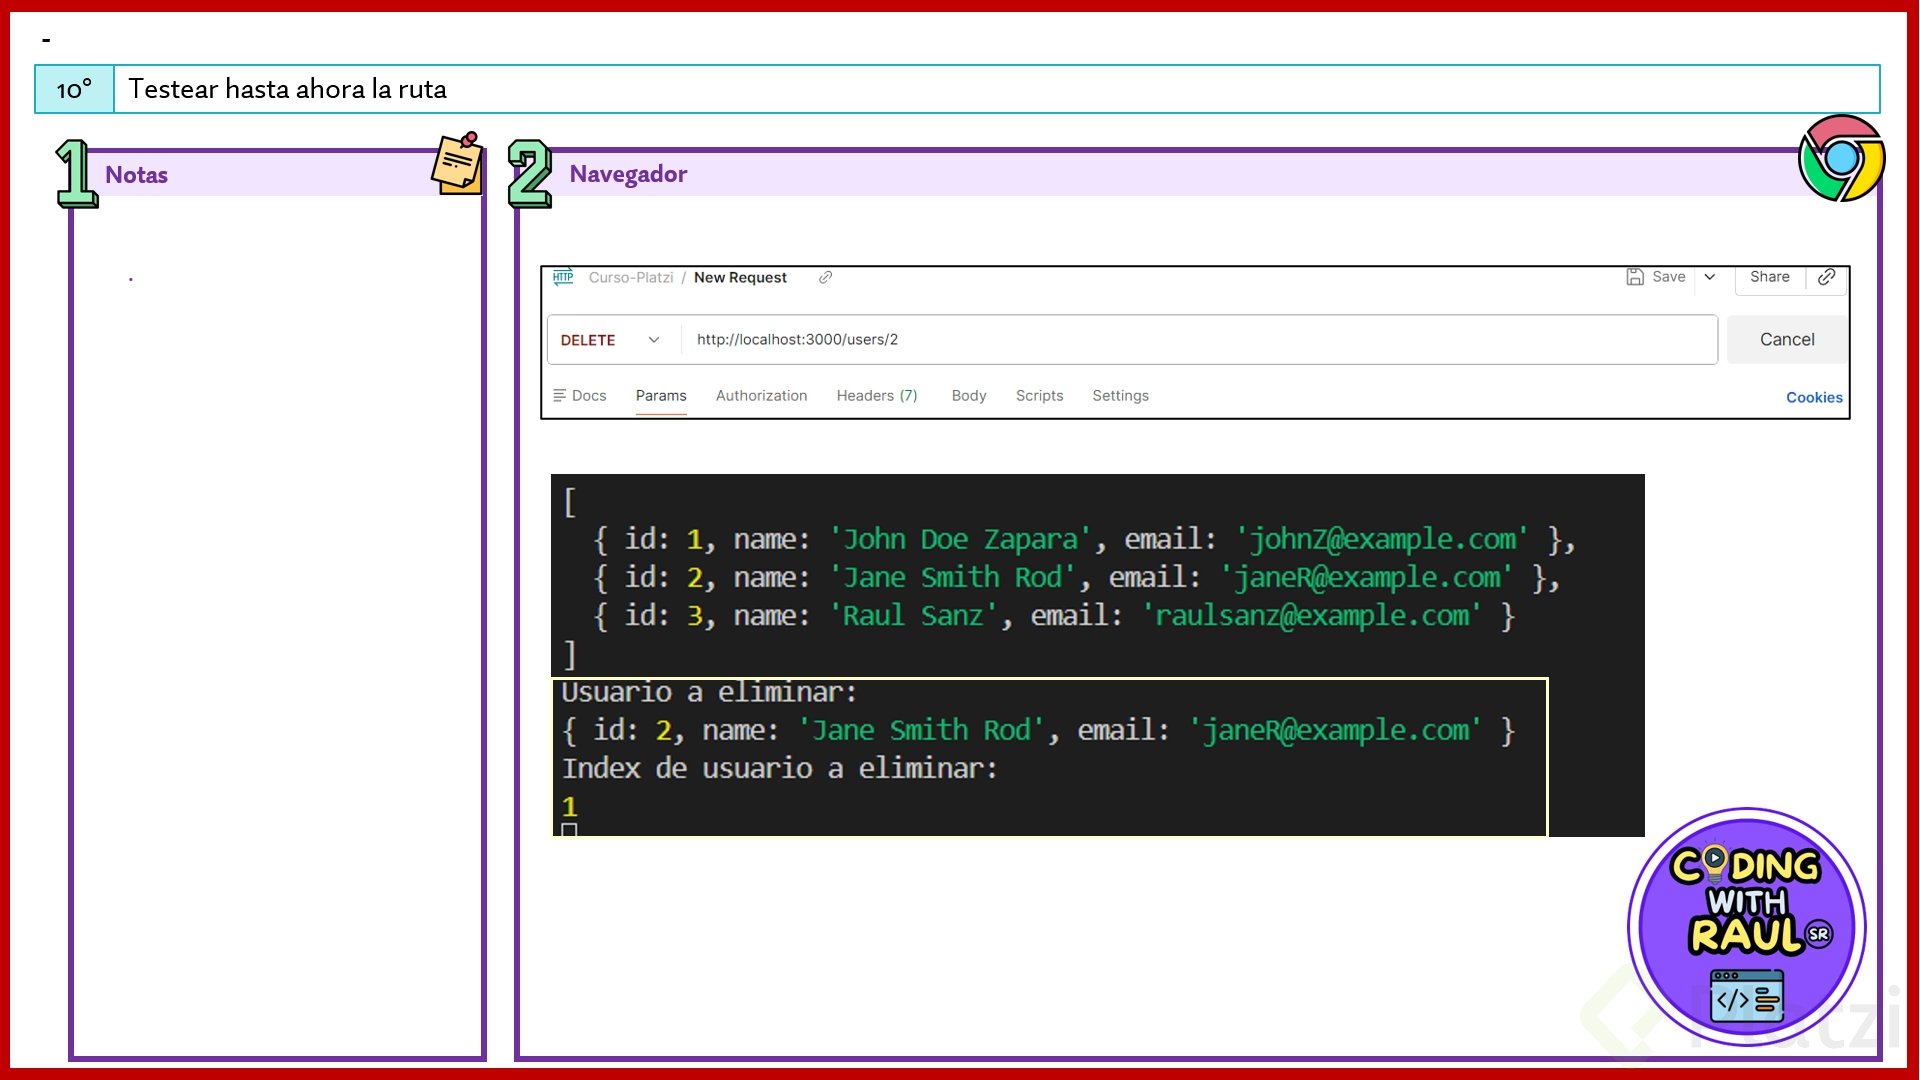1920x1080 pixels.
Task: Expand the Save options arrow
Action: click(x=1710, y=277)
